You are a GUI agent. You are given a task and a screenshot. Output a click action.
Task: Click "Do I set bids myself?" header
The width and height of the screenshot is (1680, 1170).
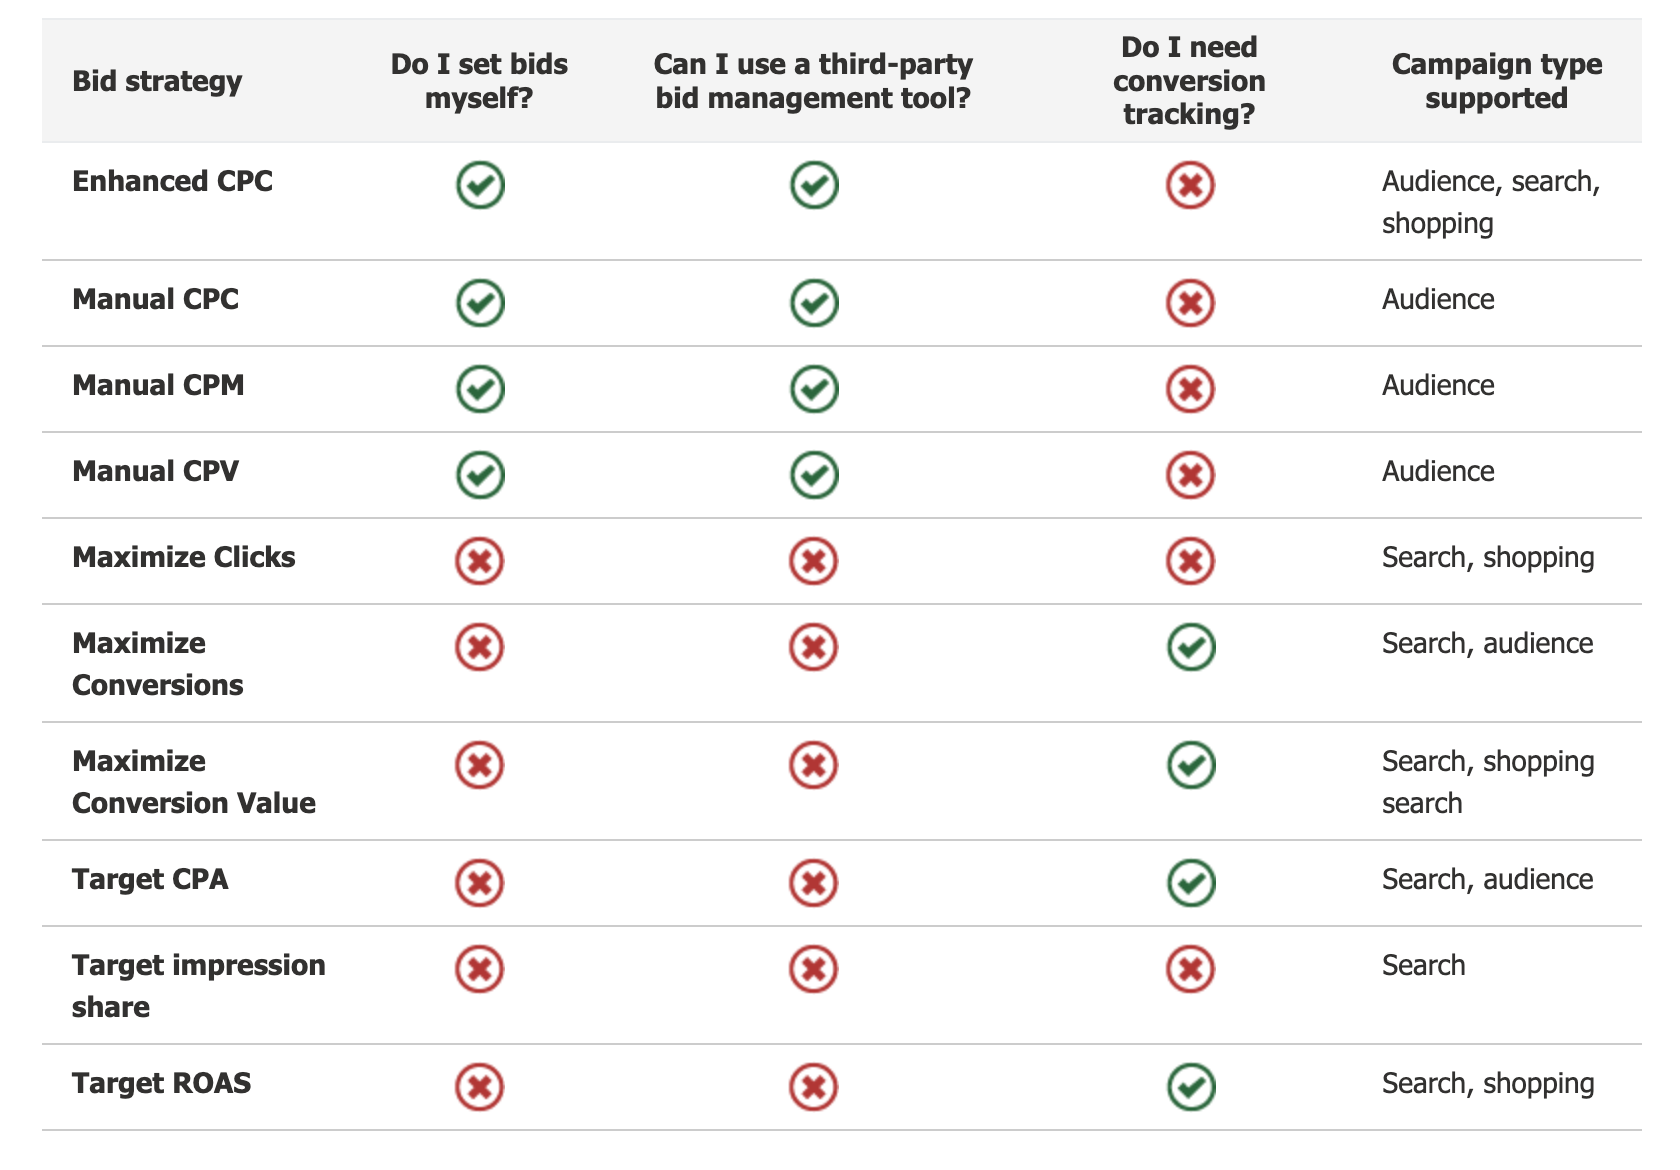pyautogui.click(x=479, y=81)
